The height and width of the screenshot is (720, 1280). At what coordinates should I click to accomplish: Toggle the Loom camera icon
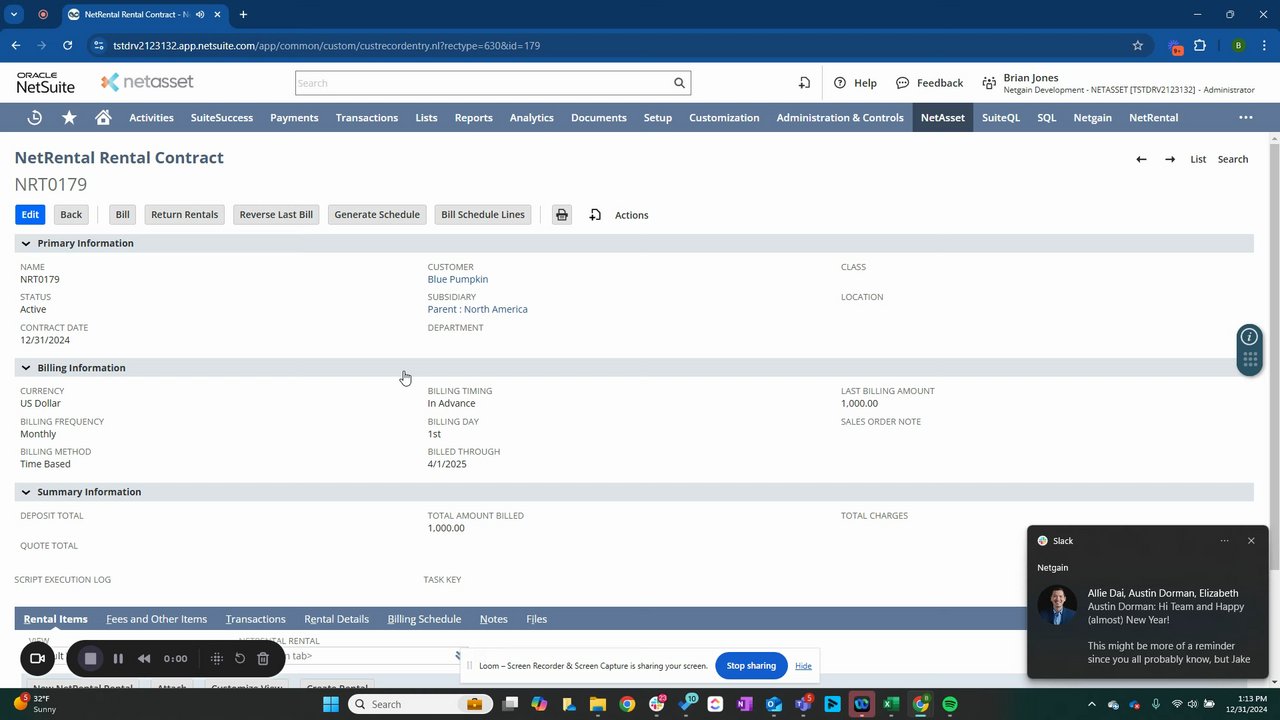point(37,658)
